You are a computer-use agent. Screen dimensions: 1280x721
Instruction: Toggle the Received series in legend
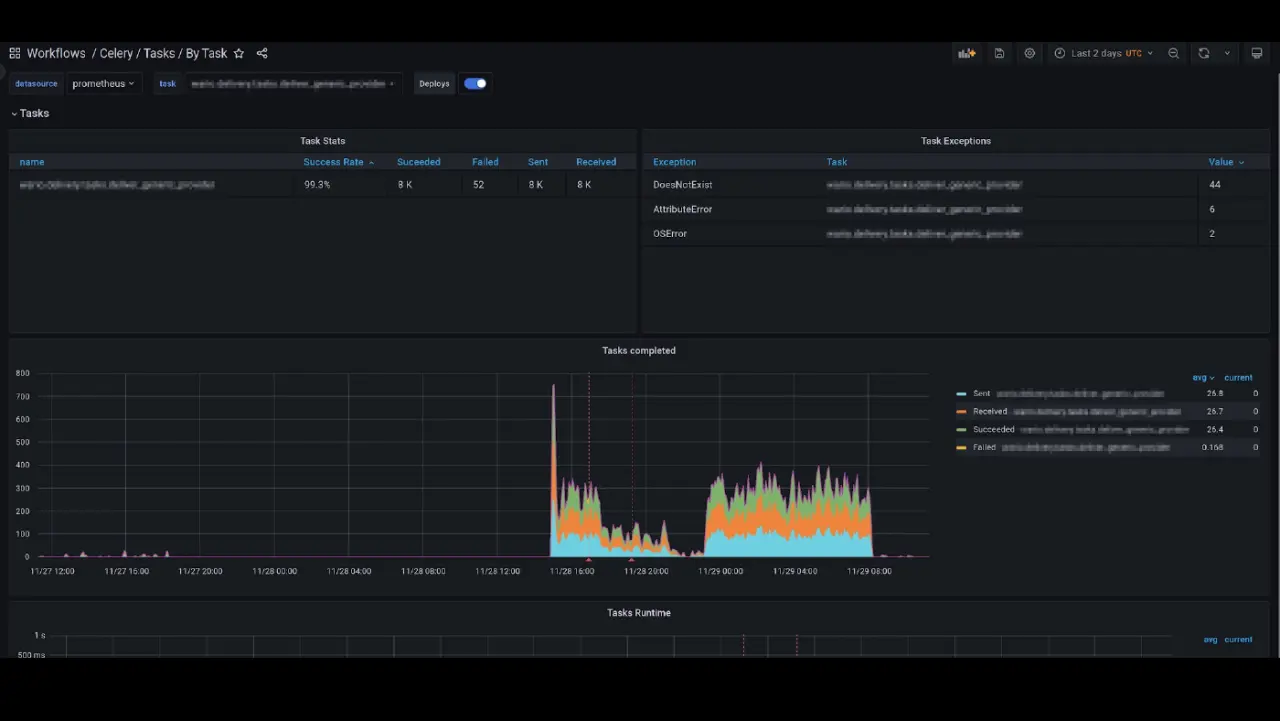pos(1076,412)
